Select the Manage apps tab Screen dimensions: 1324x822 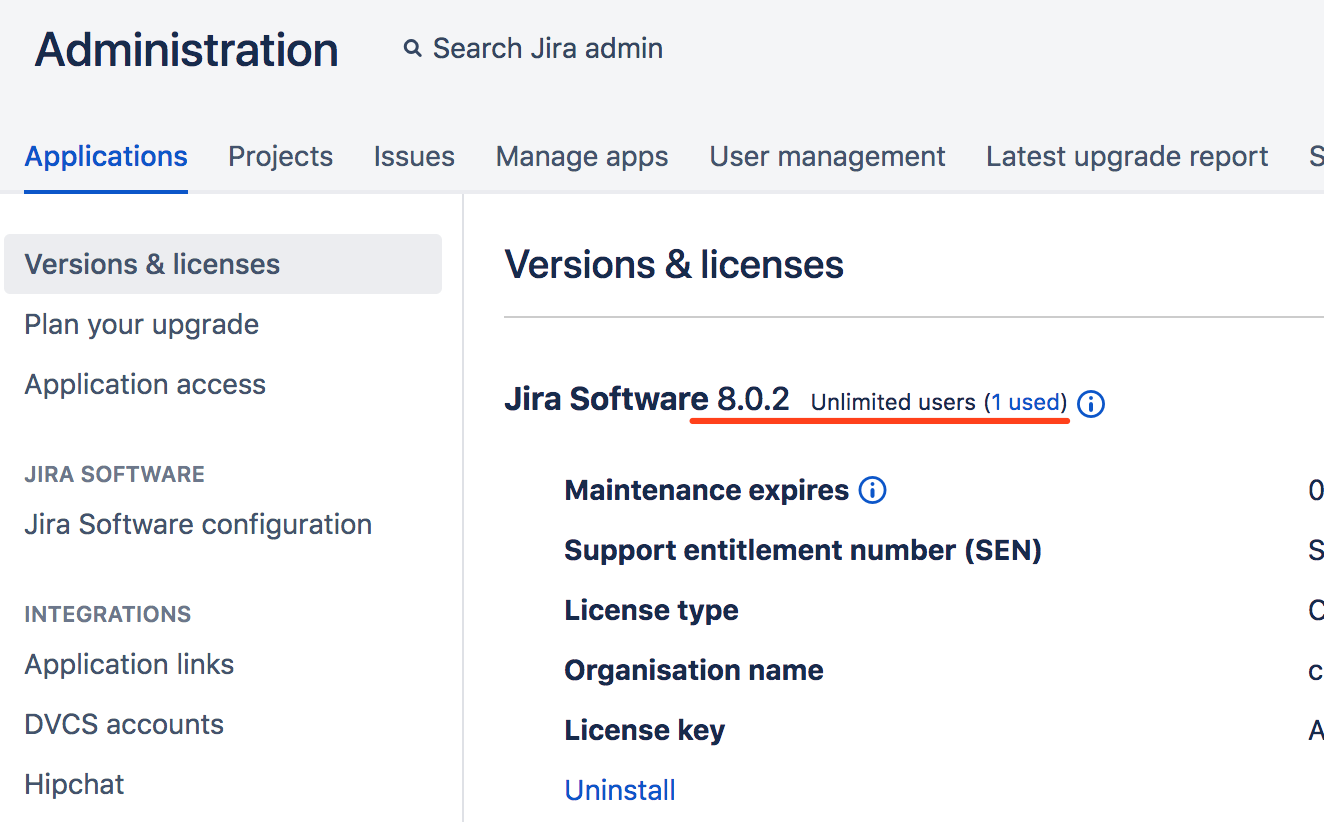click(582, 157)
